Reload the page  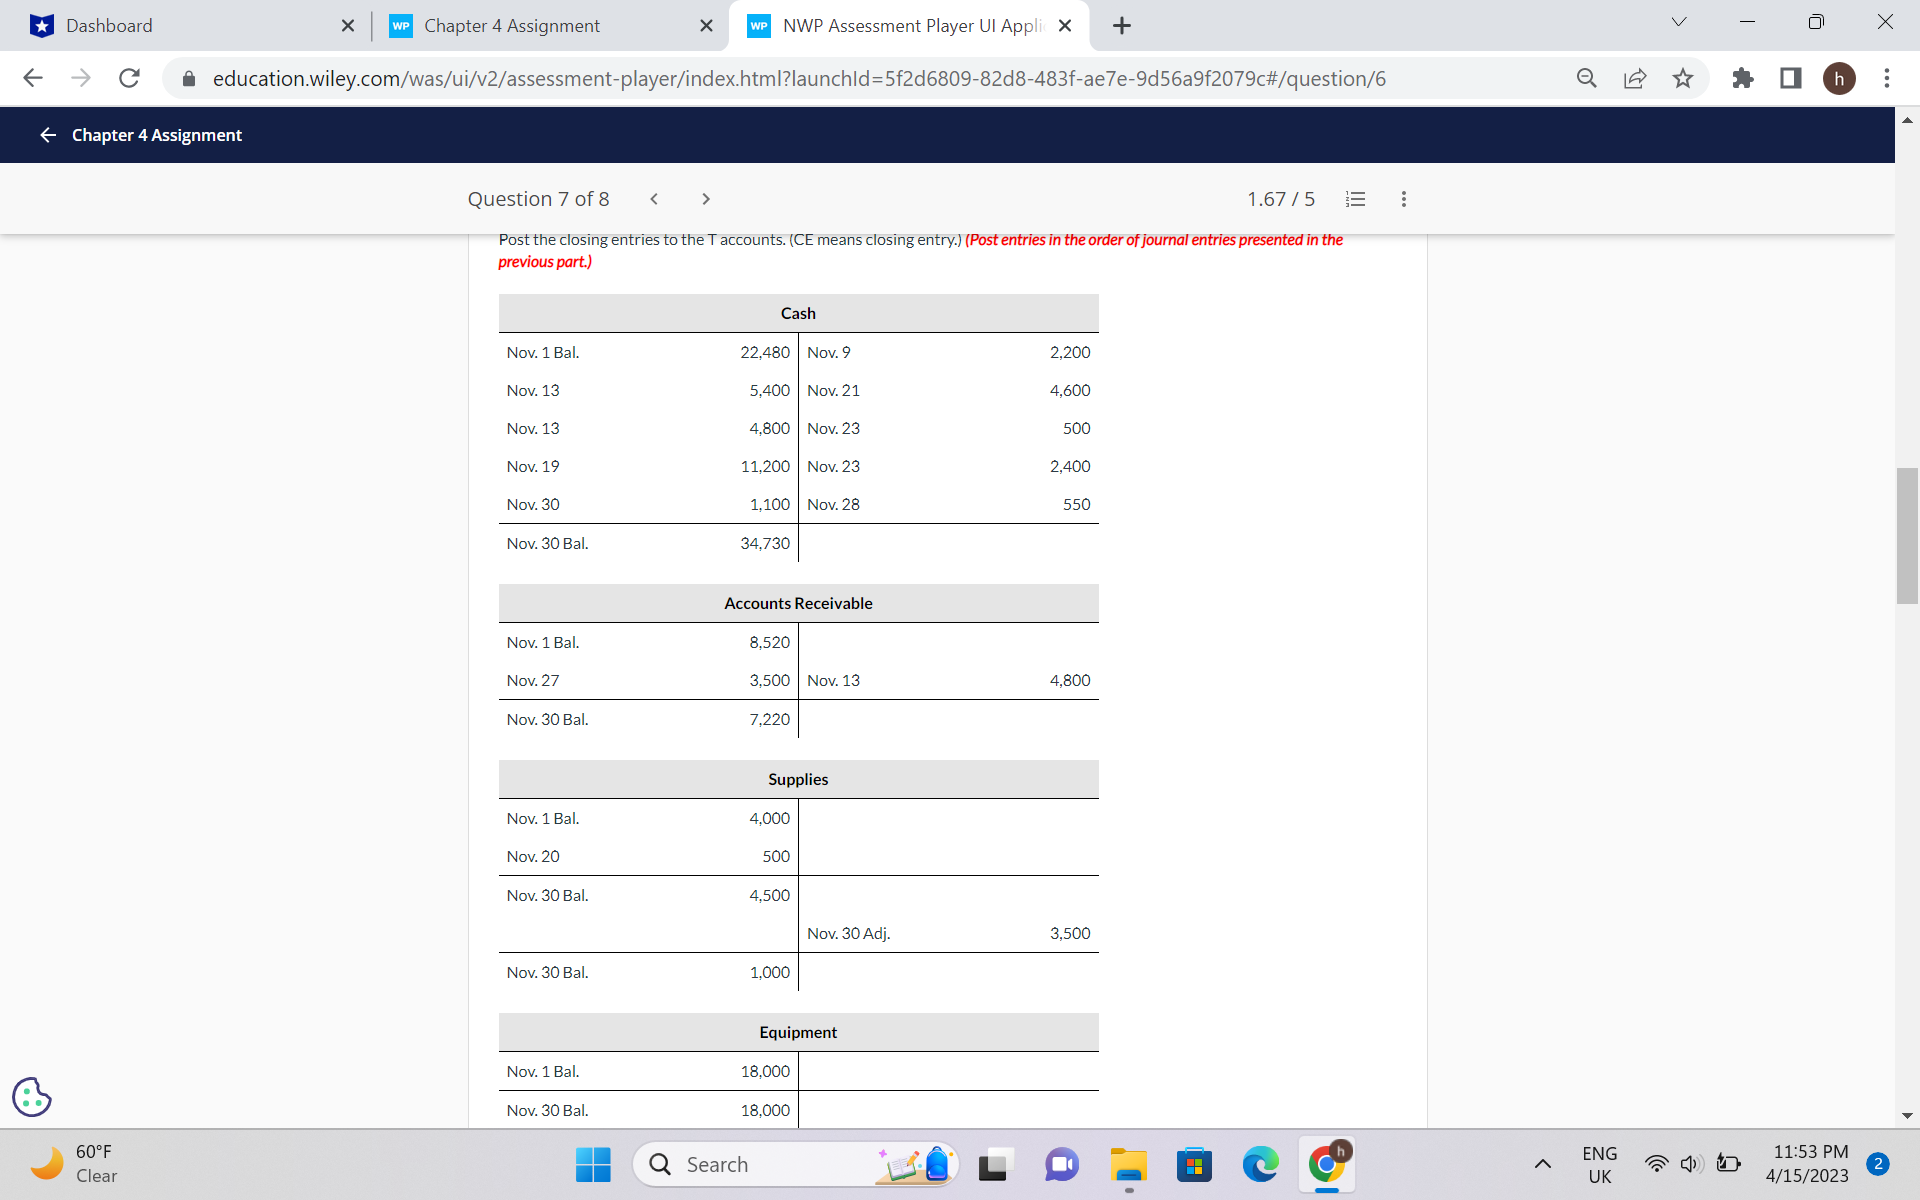[x=129, y=78]
